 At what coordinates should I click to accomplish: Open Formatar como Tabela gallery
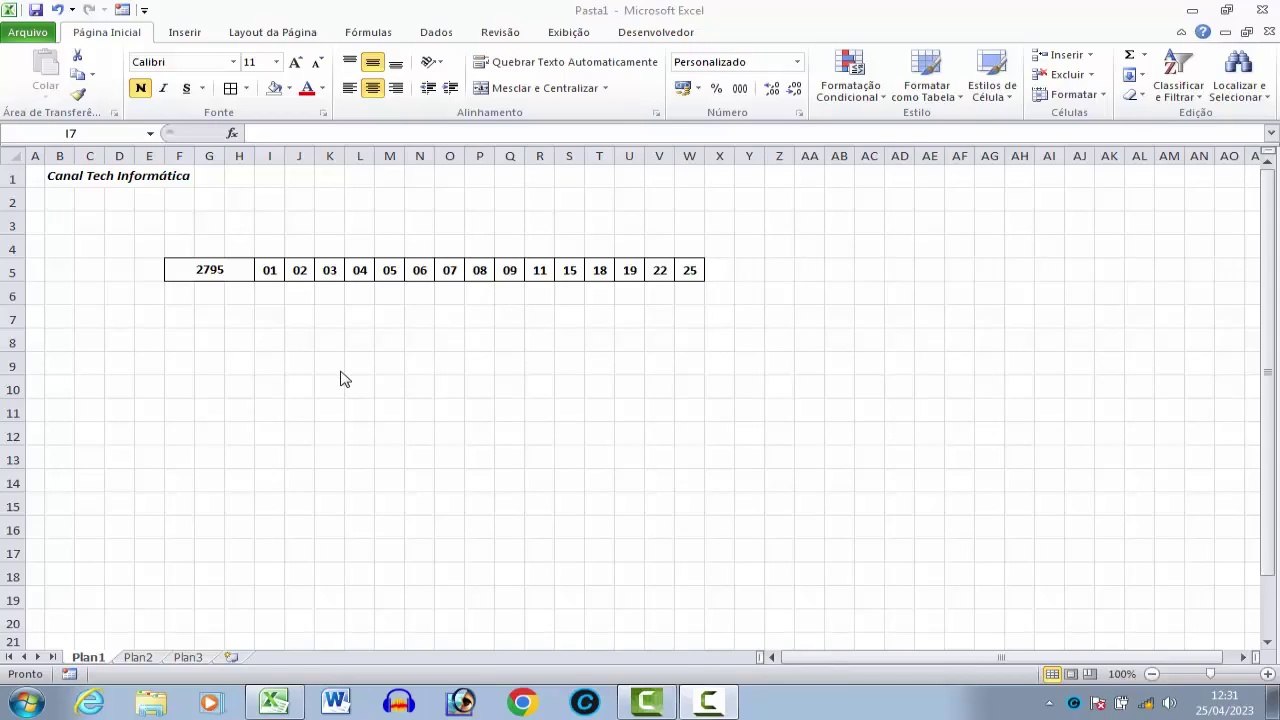(926, 76)
